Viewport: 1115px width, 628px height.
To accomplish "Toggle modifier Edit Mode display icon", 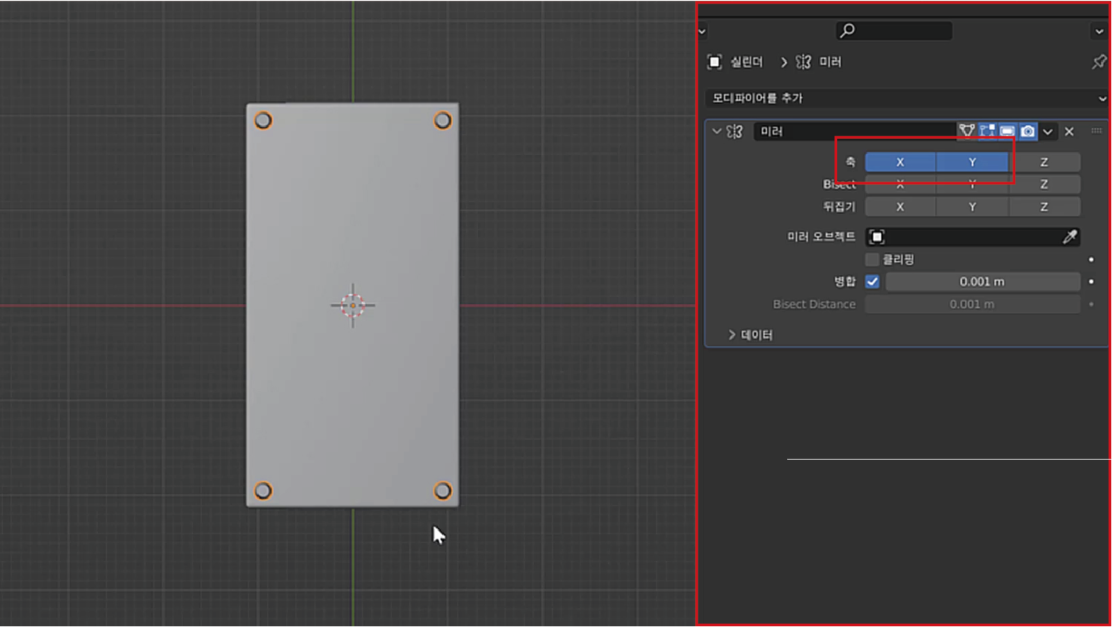I will coord(987,131).
